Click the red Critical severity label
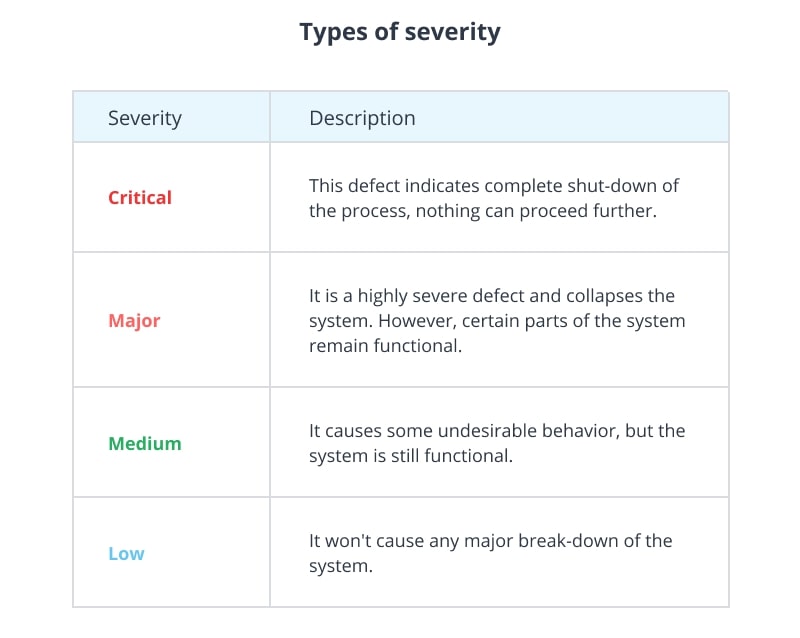Viewport: 800px width, 638px height. tap(140, 198)
